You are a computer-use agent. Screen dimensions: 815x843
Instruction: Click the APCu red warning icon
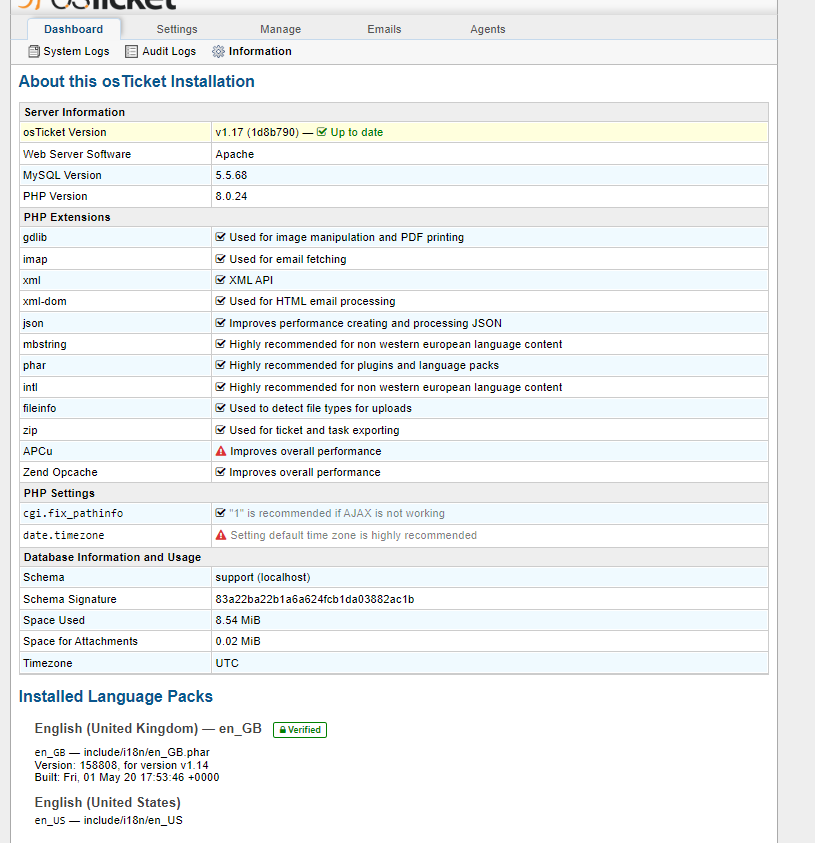pos(221,451)
